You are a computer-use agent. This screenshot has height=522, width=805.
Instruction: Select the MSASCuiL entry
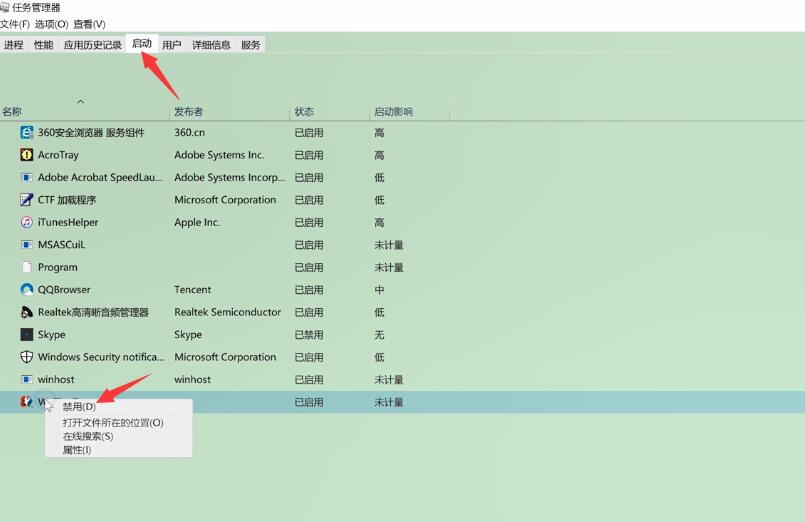pos(62,244)
